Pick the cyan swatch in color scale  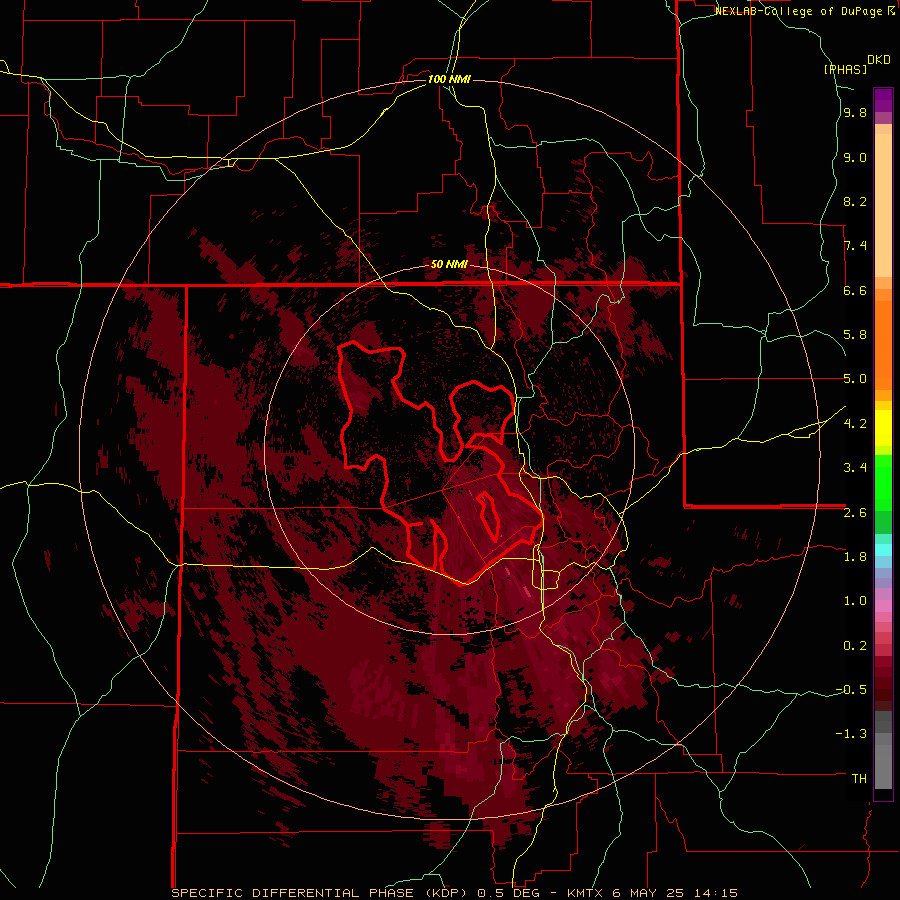point(883,550)
